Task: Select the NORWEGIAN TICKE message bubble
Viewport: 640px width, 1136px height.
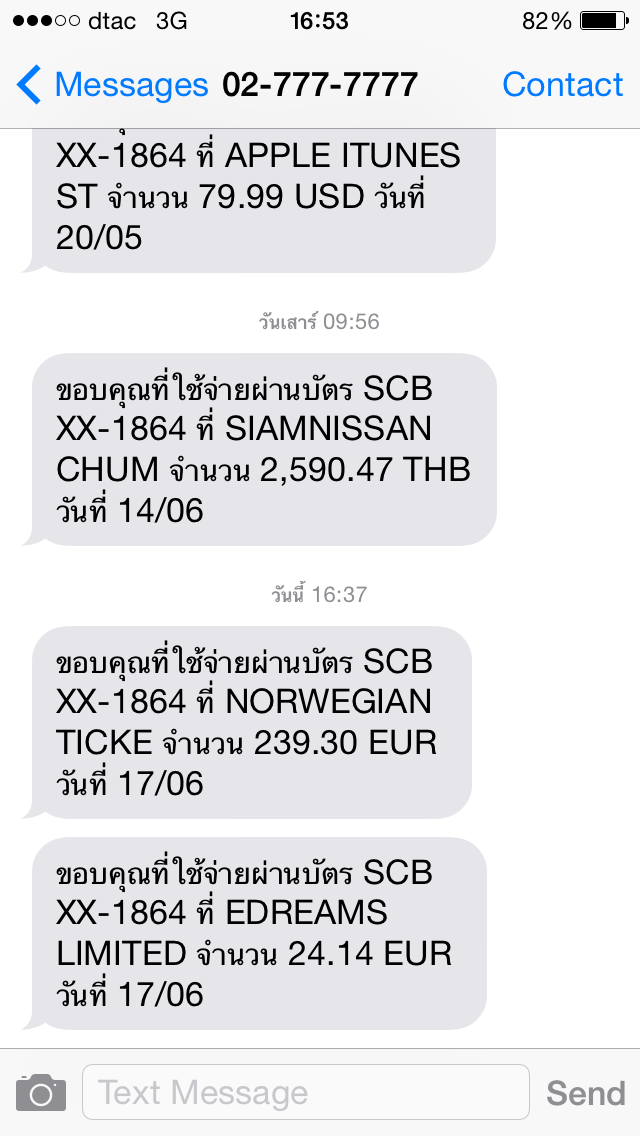Action: (250, 722)
